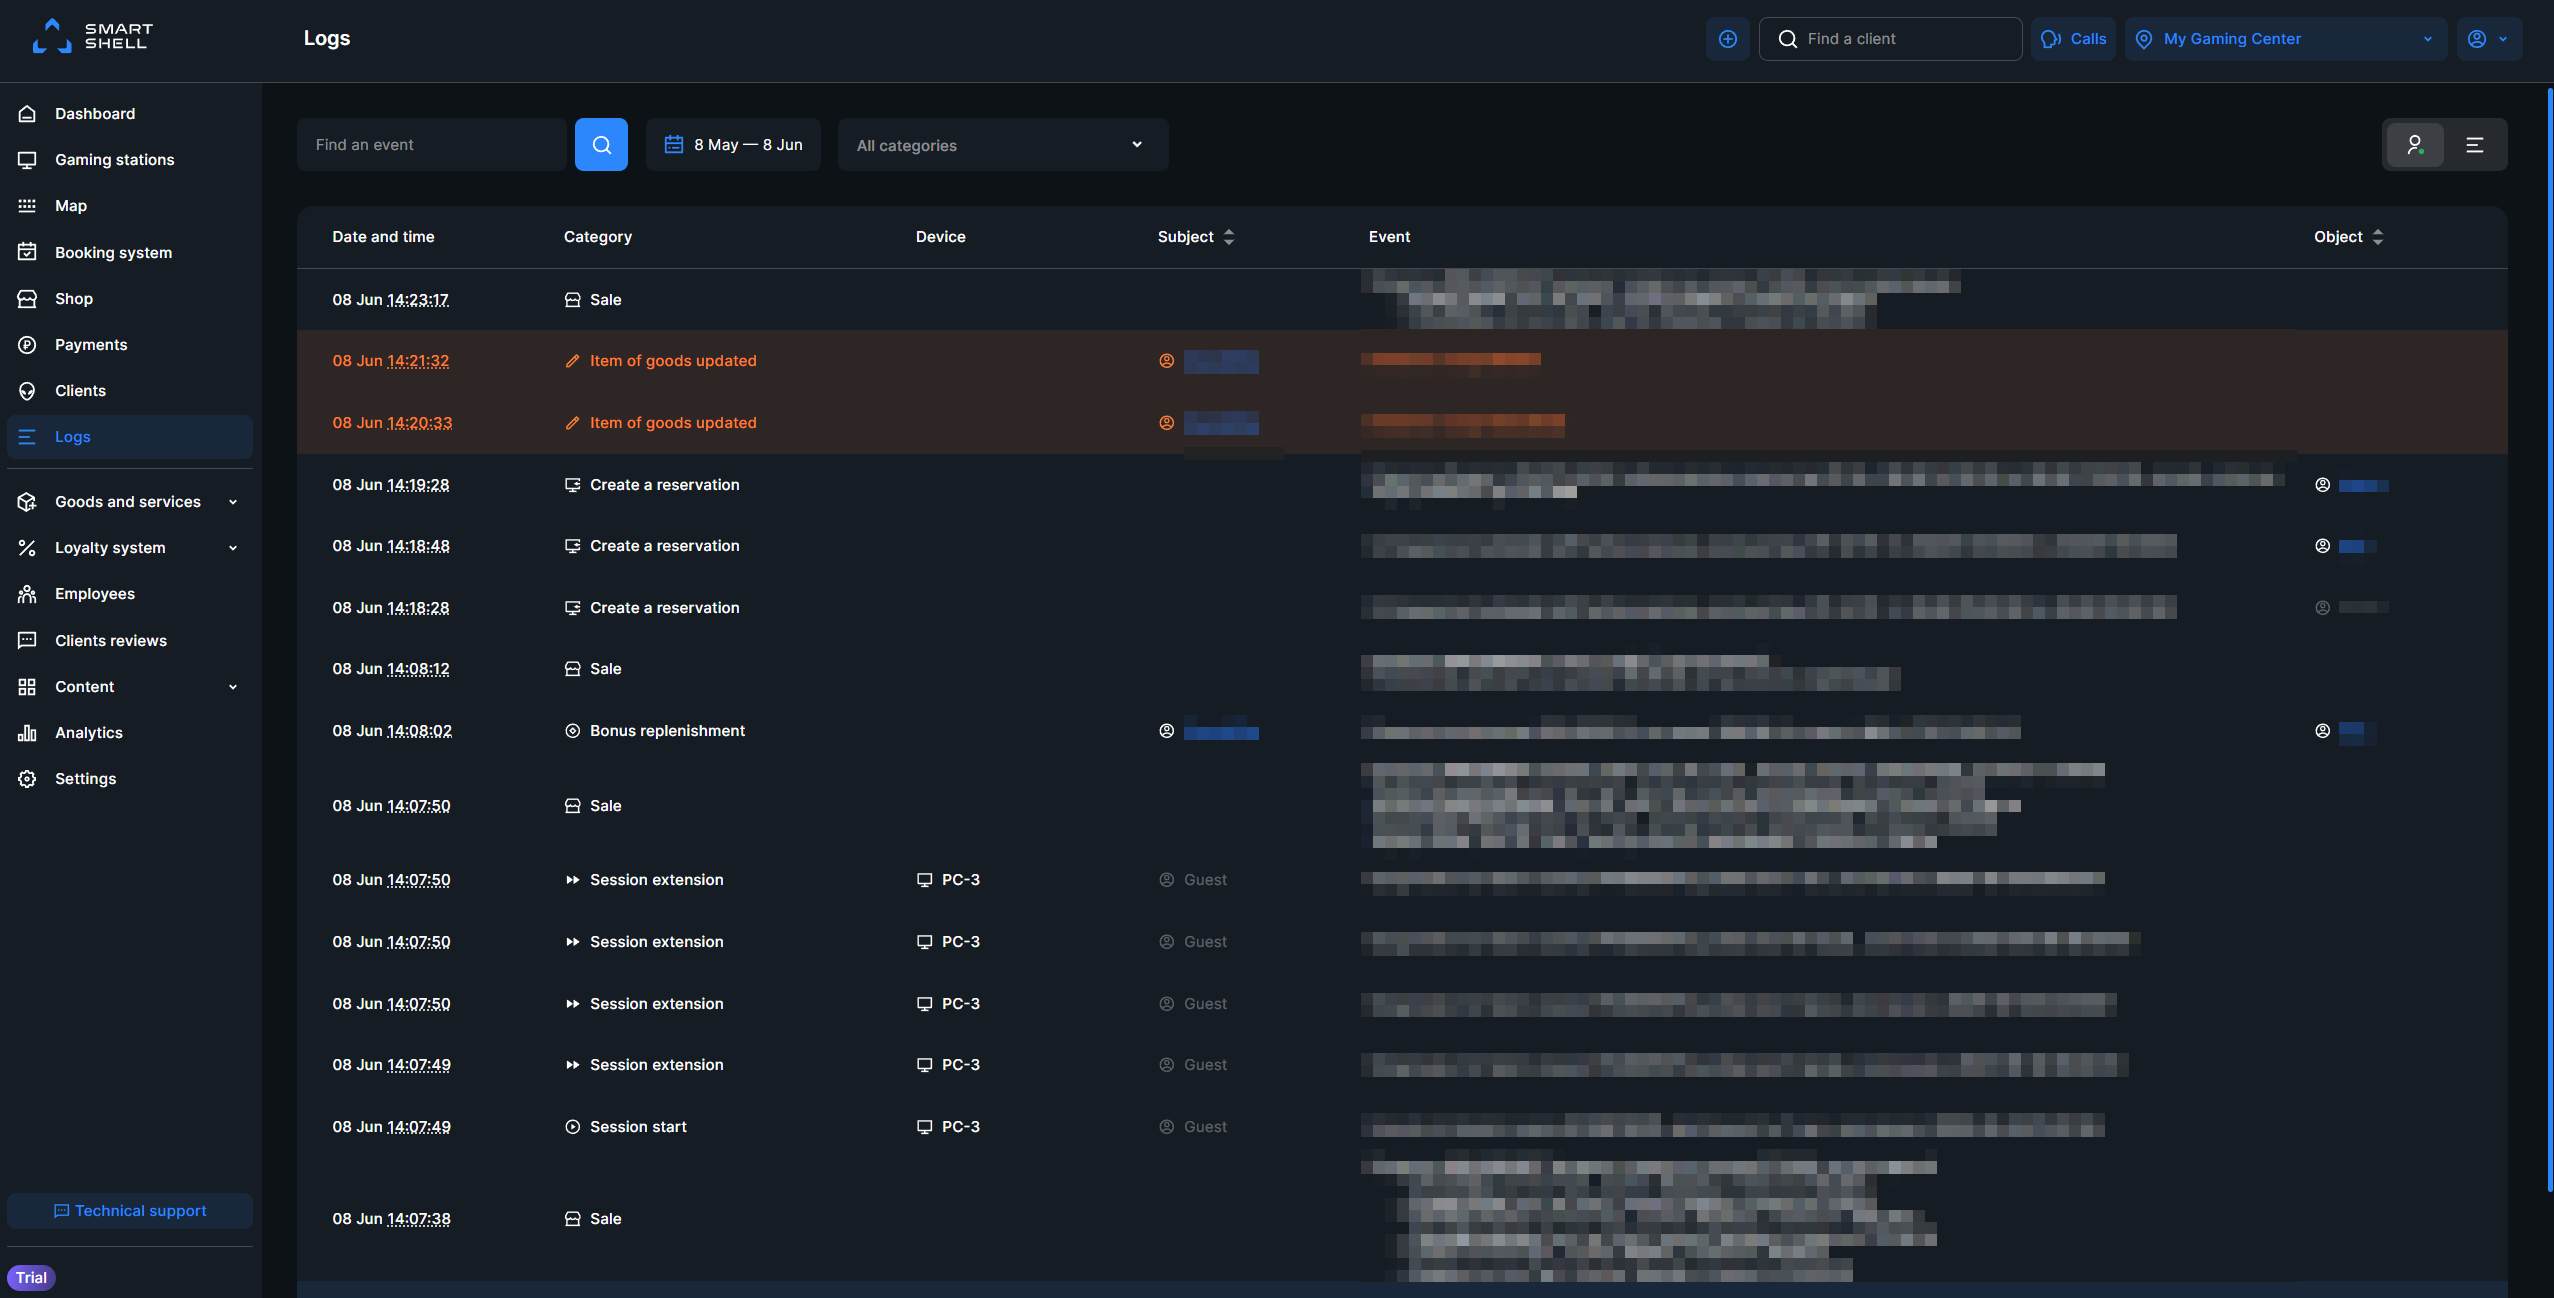Click the plus add button in header

click(x=1727, y=39)
